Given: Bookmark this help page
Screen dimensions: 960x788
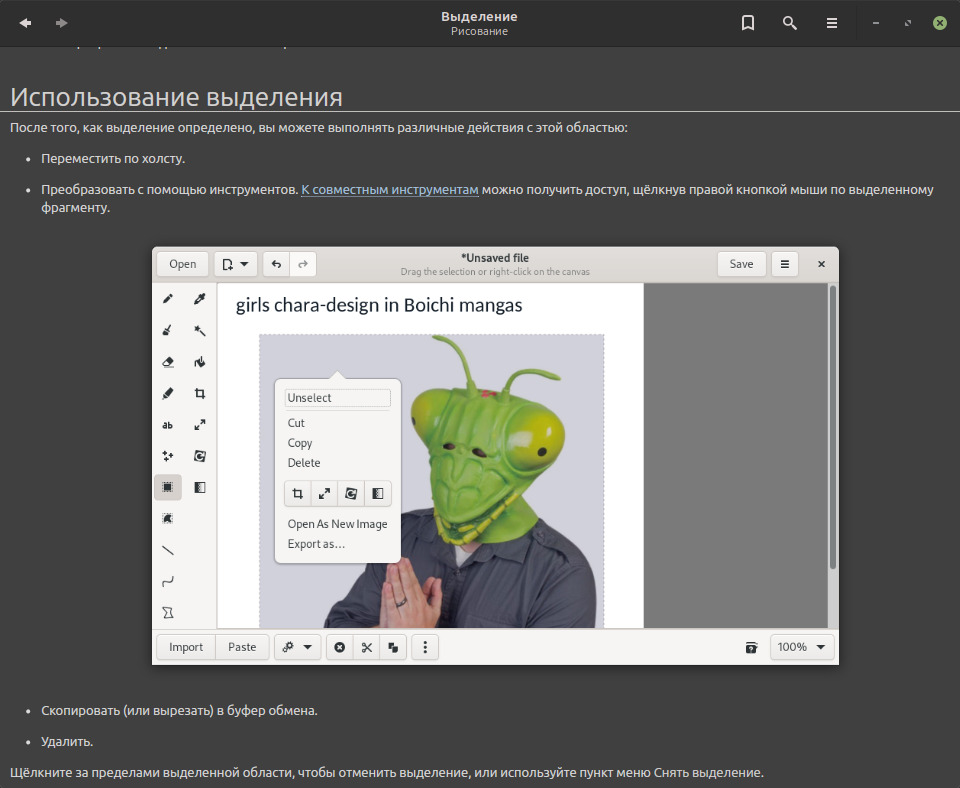Looking at the screenshot, I should [x=747, y=23].
